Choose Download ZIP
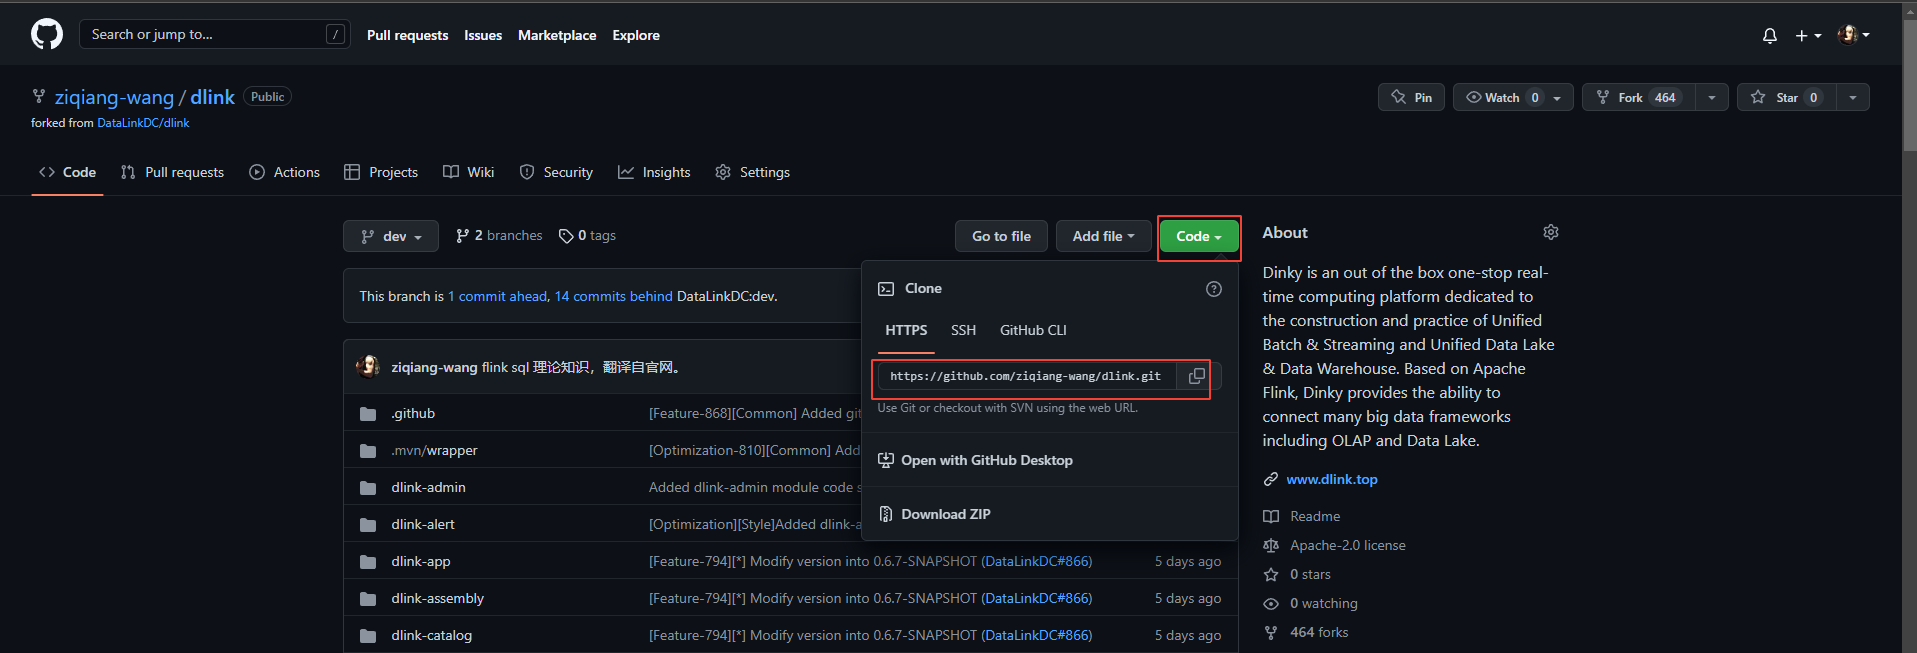The width and height of the screenshot is (1917, 653). [934, 514]
